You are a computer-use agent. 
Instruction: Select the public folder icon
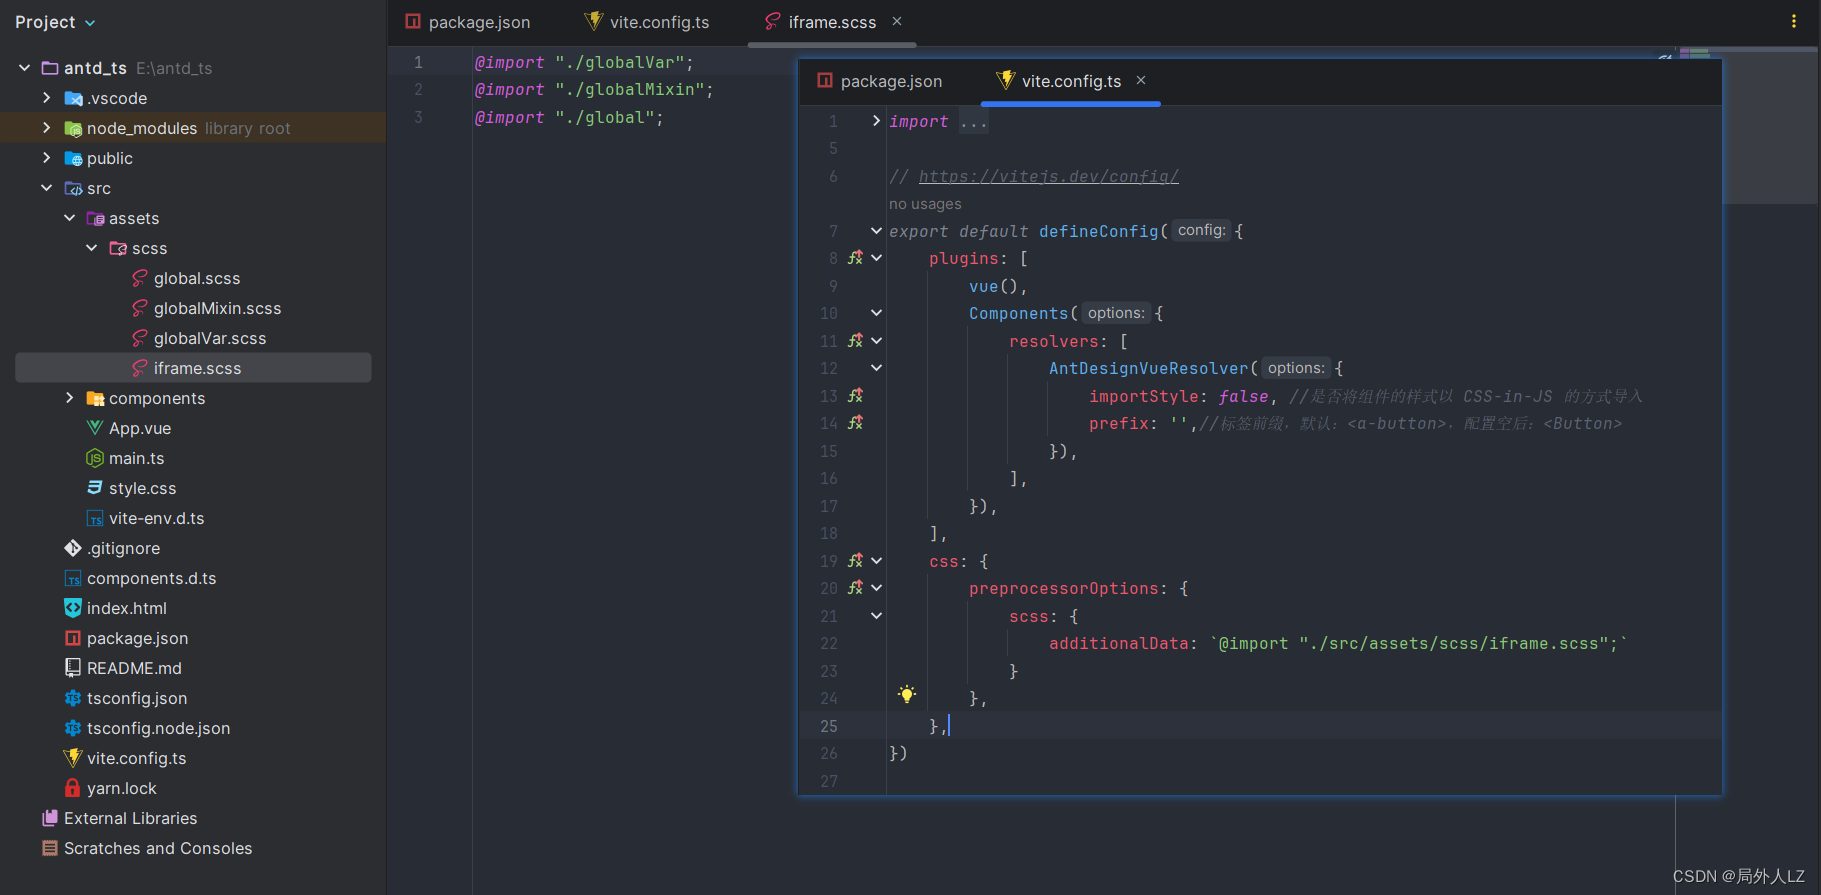73,158
